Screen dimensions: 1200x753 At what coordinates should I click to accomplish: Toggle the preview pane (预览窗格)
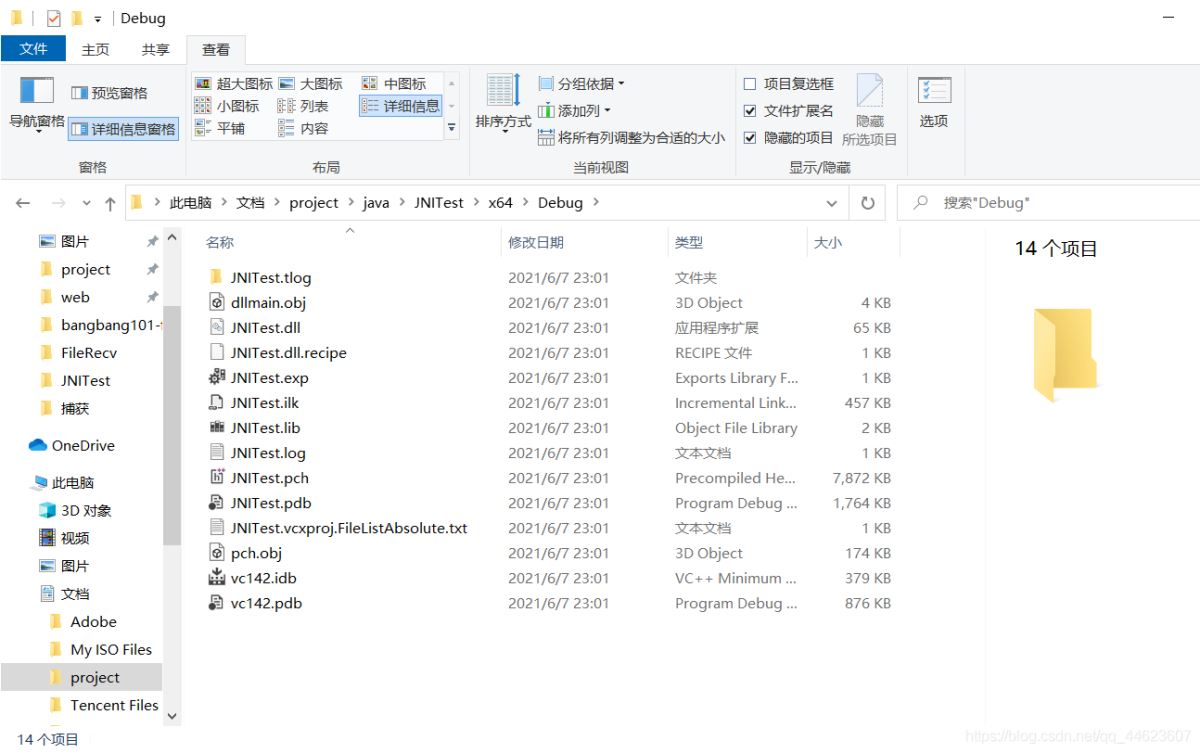pos(110,93)
